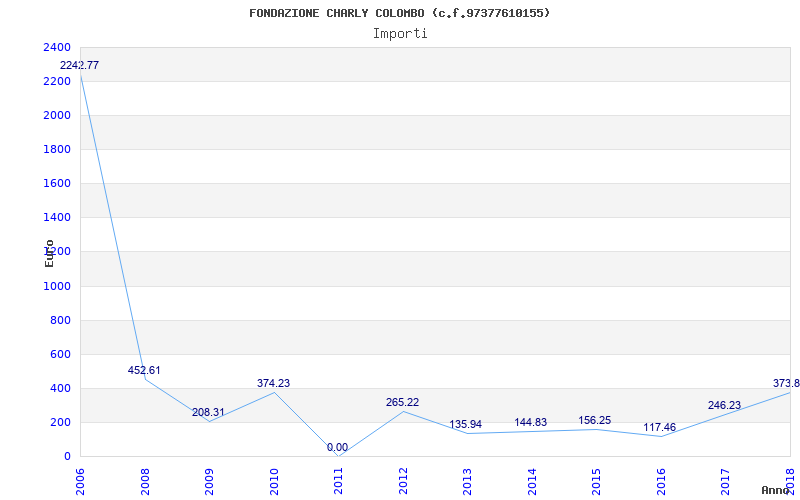
Task: Click the 373.8 data label at 2018
Action: 786,383
